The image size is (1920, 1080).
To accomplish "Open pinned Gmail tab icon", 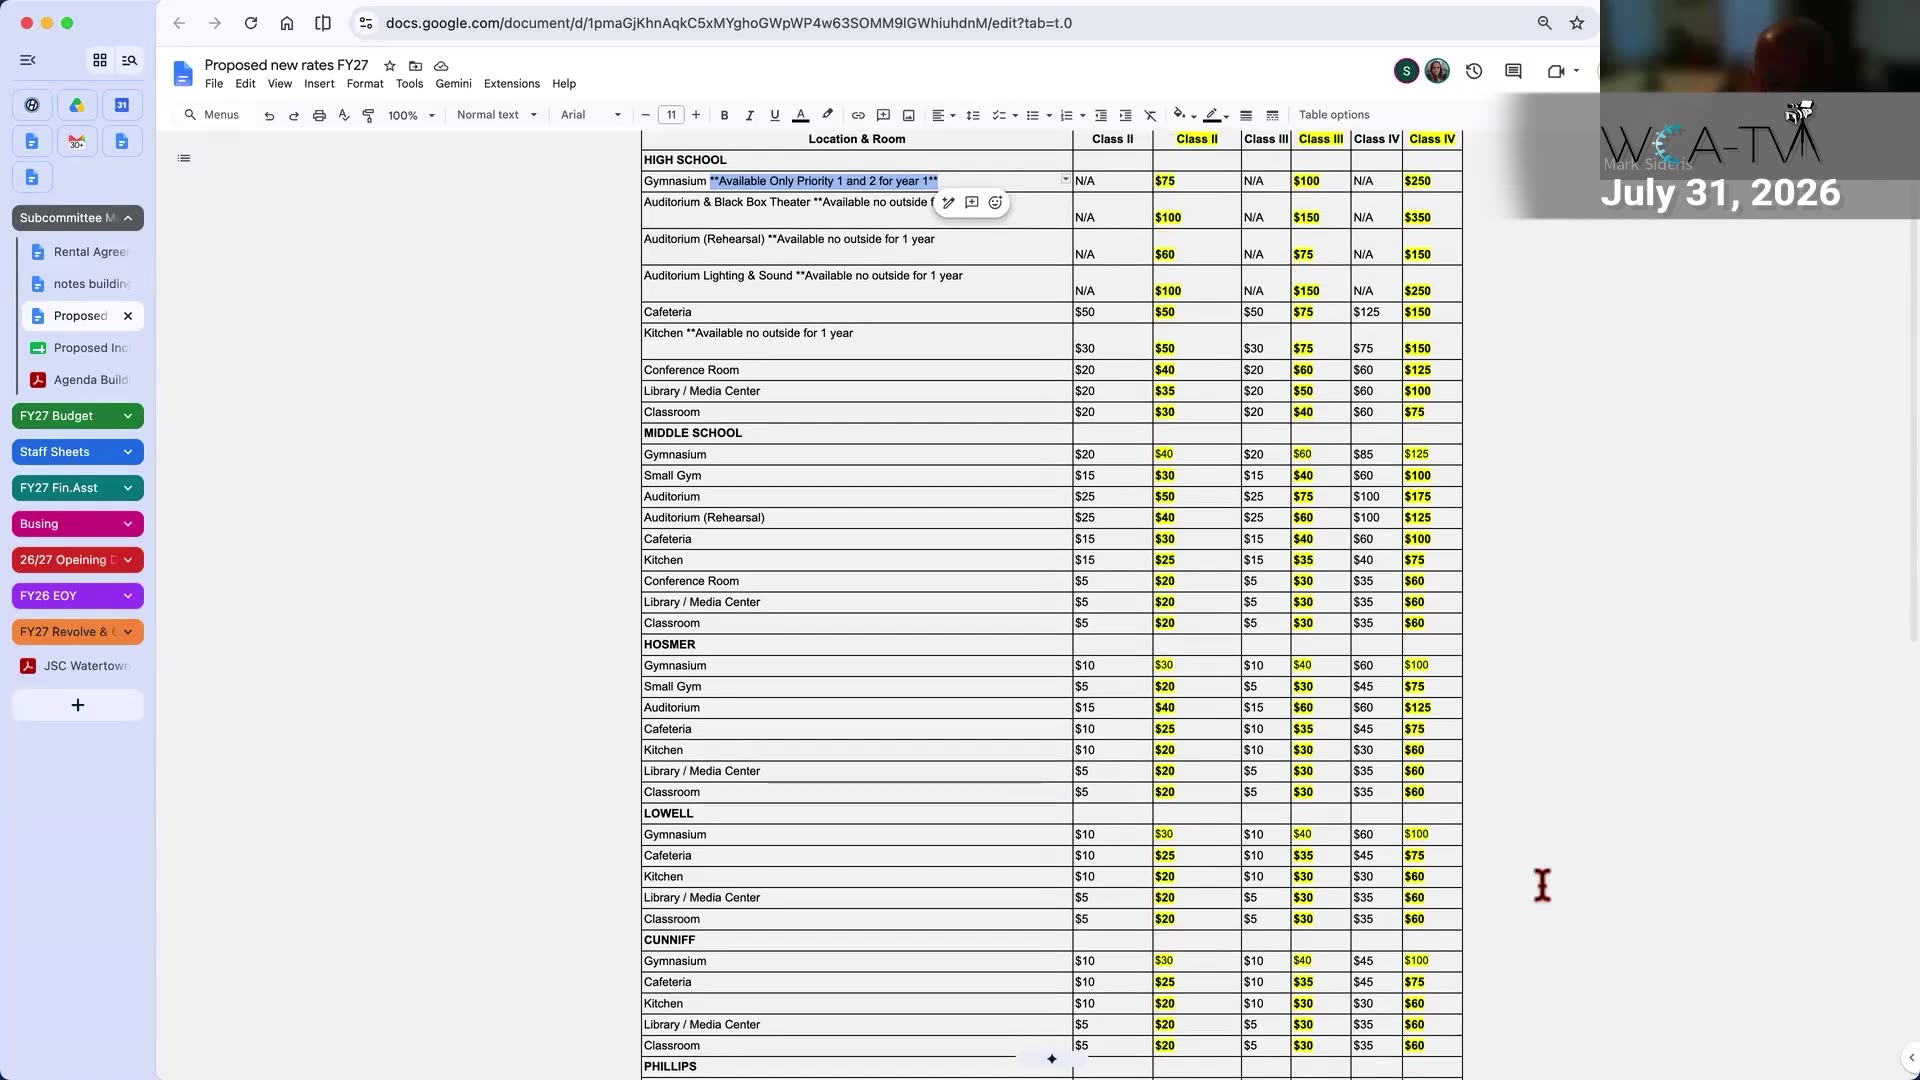I will click(x=77, y=142).
